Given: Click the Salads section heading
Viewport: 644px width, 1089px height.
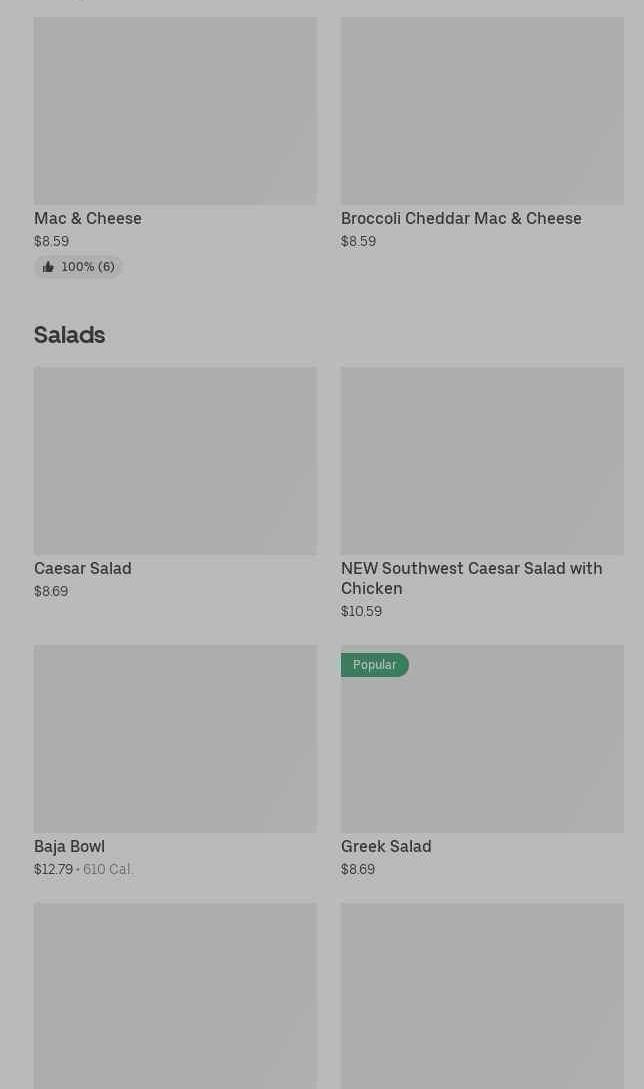Looking at the screenshot, I should (69, 334).
